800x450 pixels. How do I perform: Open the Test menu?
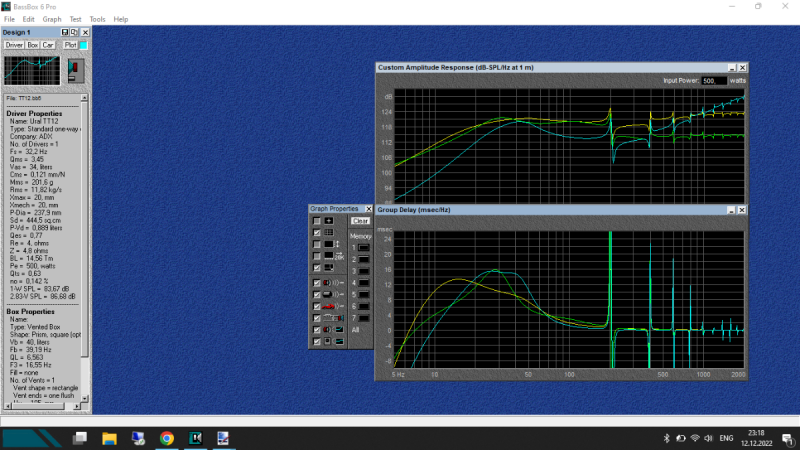(76, 19)
